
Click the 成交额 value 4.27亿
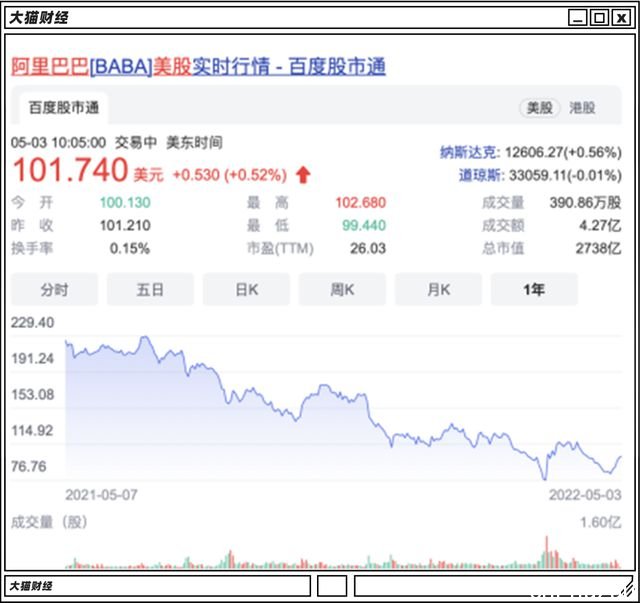coord(600,225)
